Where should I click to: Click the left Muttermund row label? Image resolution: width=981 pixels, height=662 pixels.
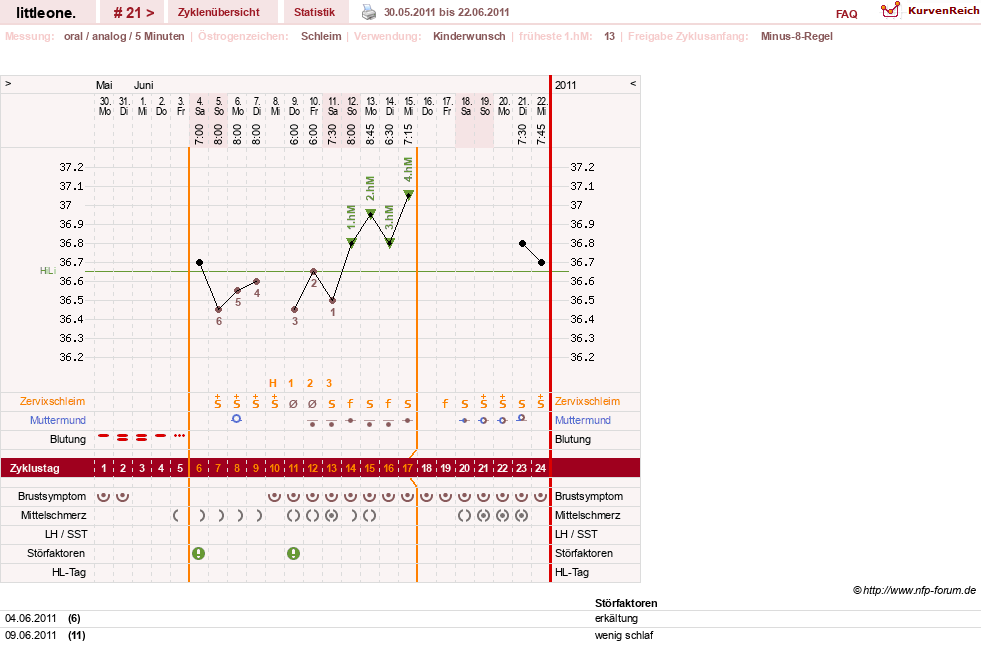(58, 420)
